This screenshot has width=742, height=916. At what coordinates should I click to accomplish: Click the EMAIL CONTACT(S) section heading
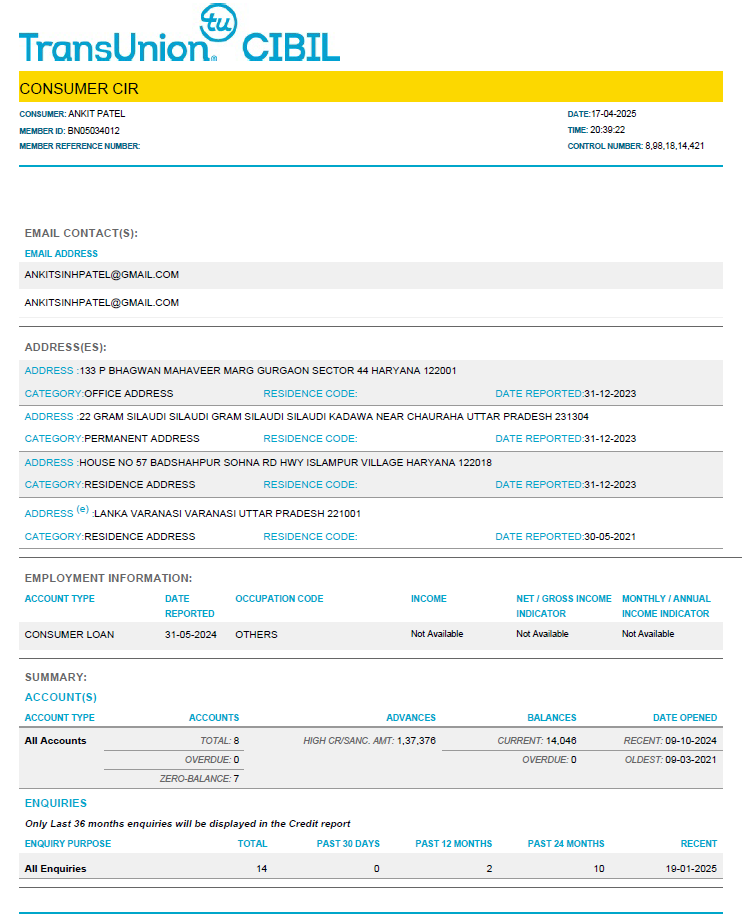[81, 233]
